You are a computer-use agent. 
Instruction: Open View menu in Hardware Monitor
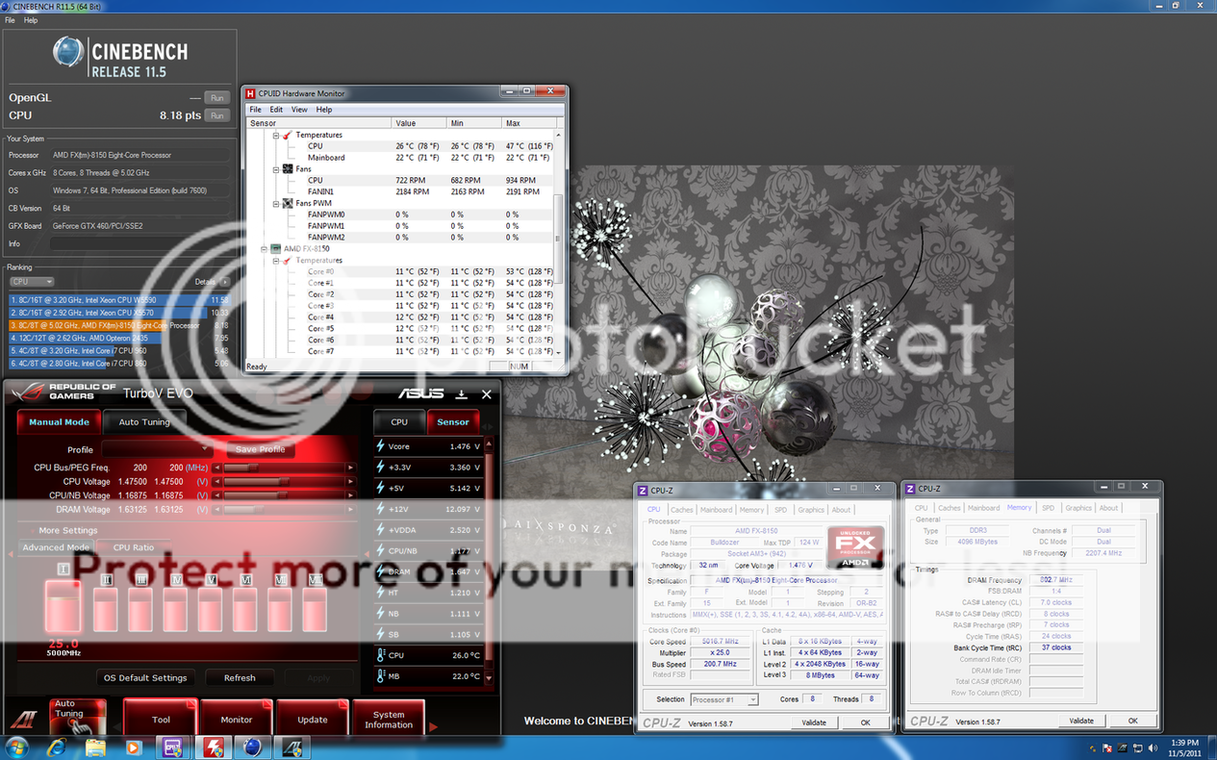[300, 109]
